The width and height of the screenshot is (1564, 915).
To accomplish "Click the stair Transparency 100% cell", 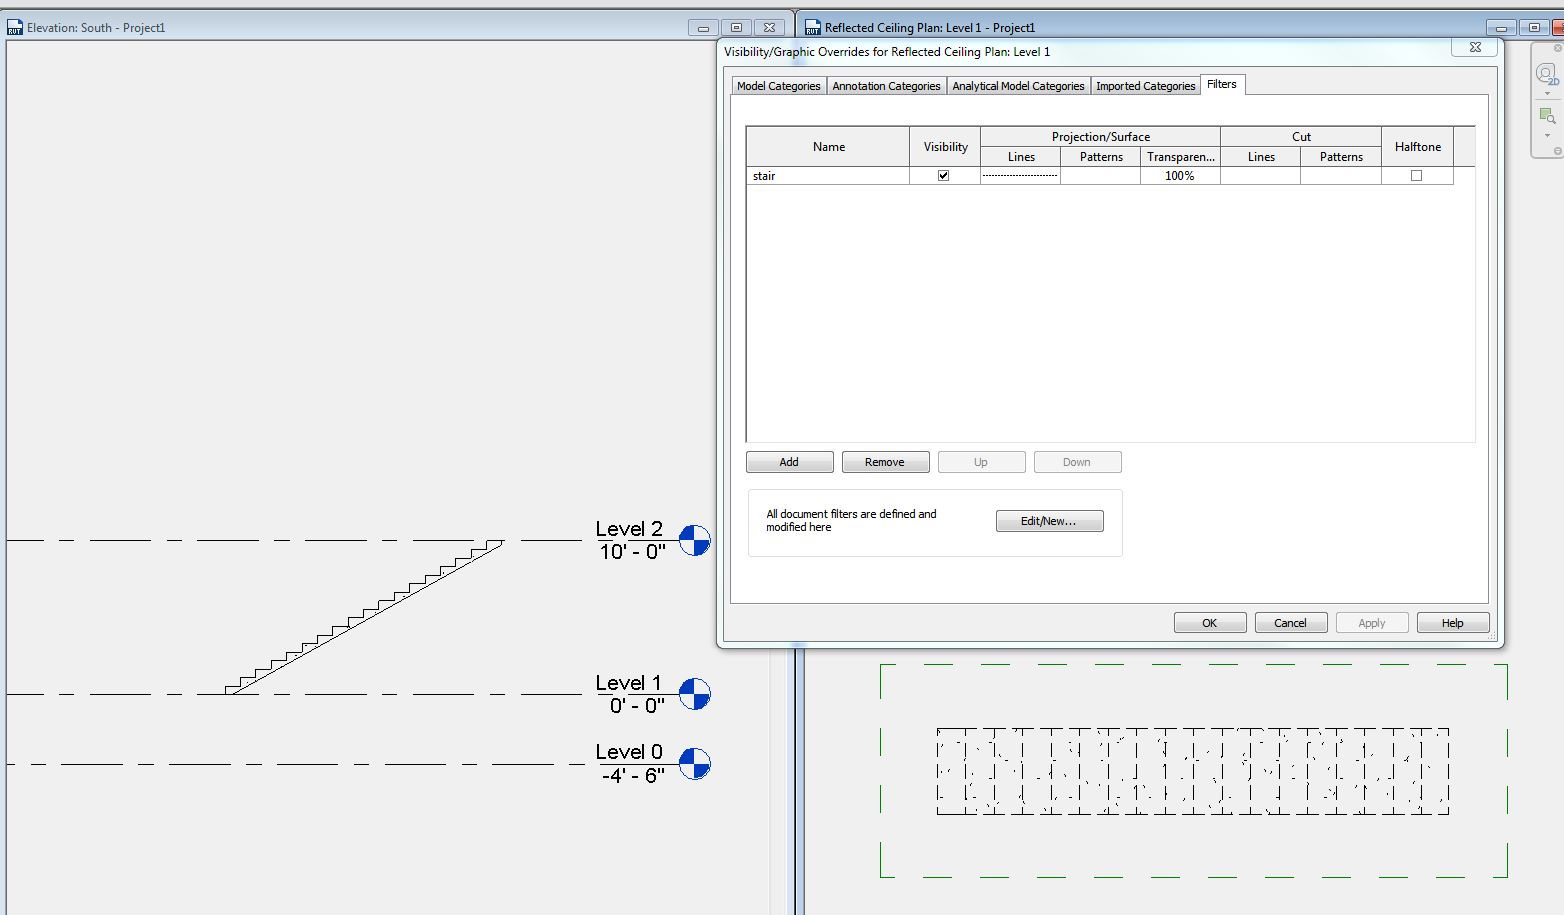I will point(1180,176).
